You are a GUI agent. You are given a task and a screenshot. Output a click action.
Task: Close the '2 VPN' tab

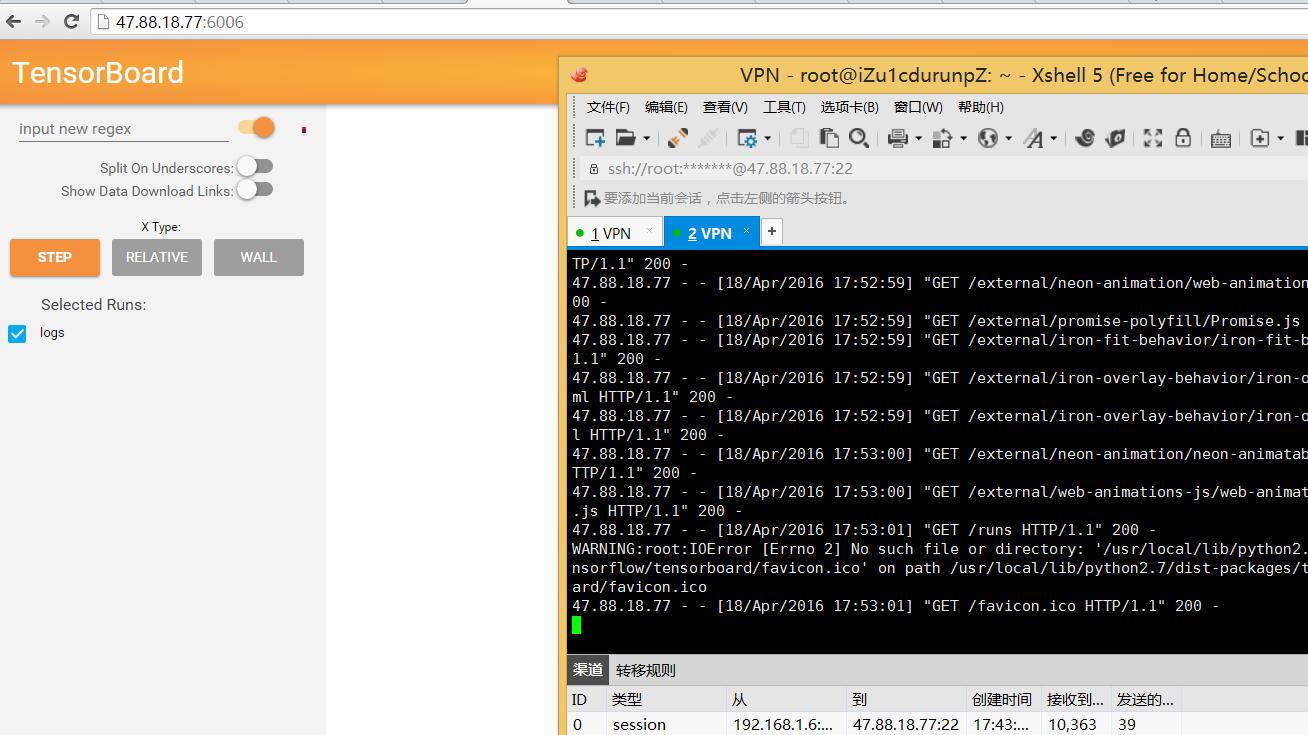[x=746, y=231]
